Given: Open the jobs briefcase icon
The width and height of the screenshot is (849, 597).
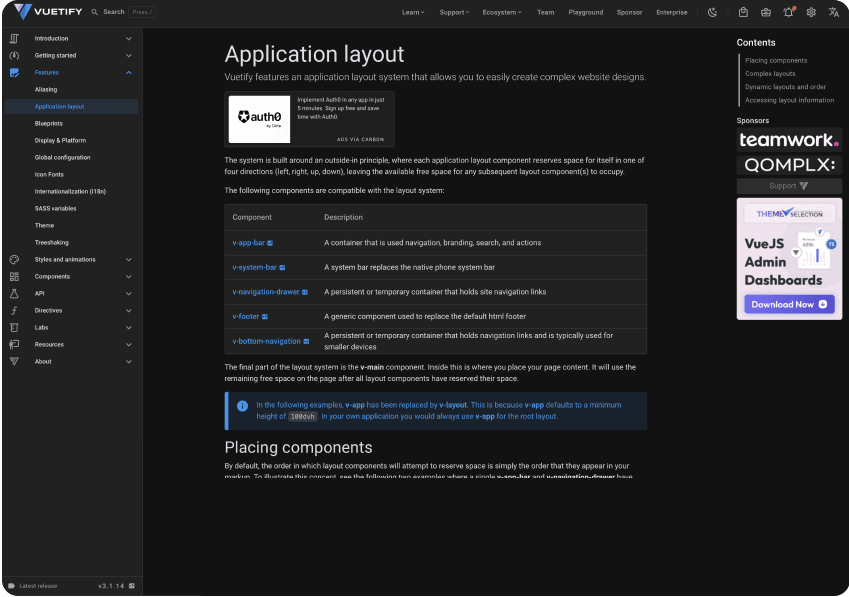Looking at the screenshot, I should click(x=766, y=12).
